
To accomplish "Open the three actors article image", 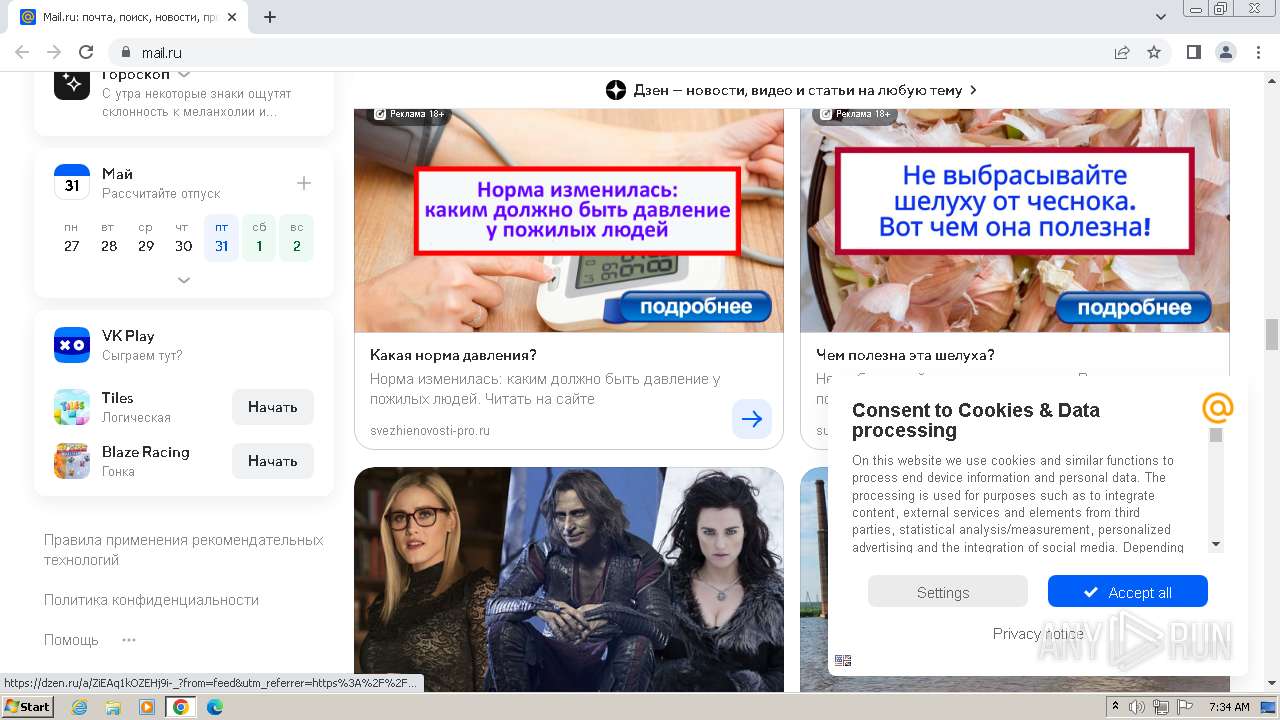I will pos(569,580).
